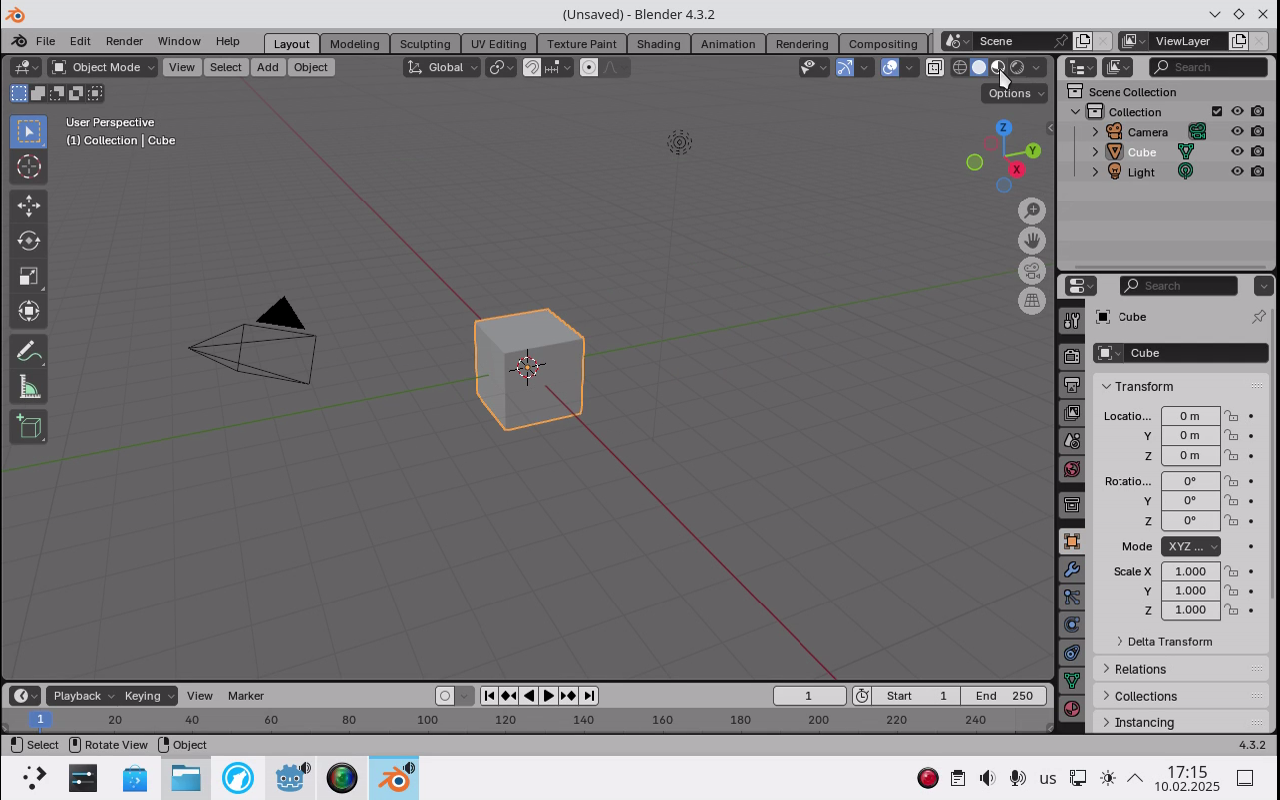The height and width of the screenshot is (800, 1280).
Task: Activate the Annotate tool
Action: [x=29, y=352]
